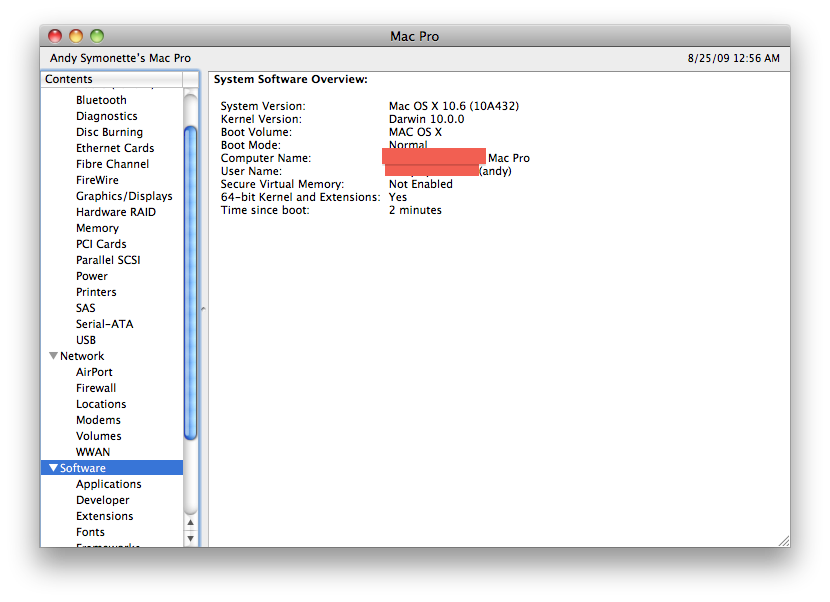
Task: Click 'Andy Symonette's Mac Pro' label
Action: 120,58
